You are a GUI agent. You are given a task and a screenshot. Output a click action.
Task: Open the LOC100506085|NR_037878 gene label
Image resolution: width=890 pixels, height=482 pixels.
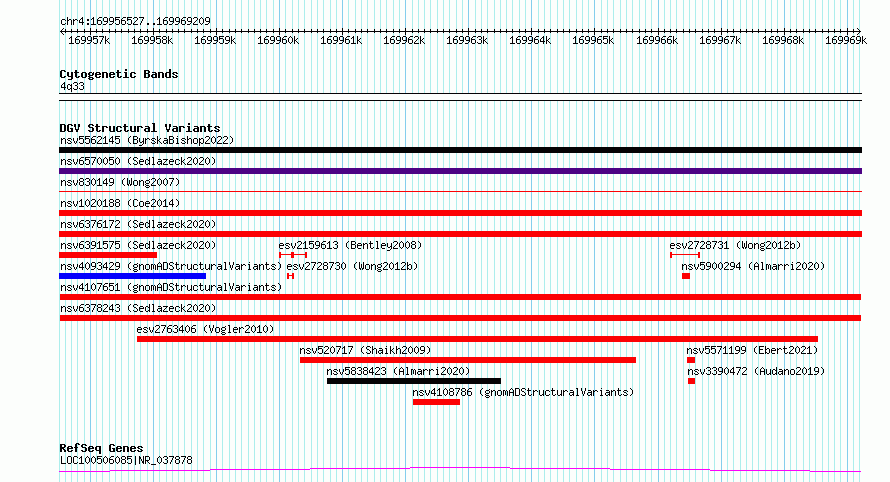[x=126, y=460]
